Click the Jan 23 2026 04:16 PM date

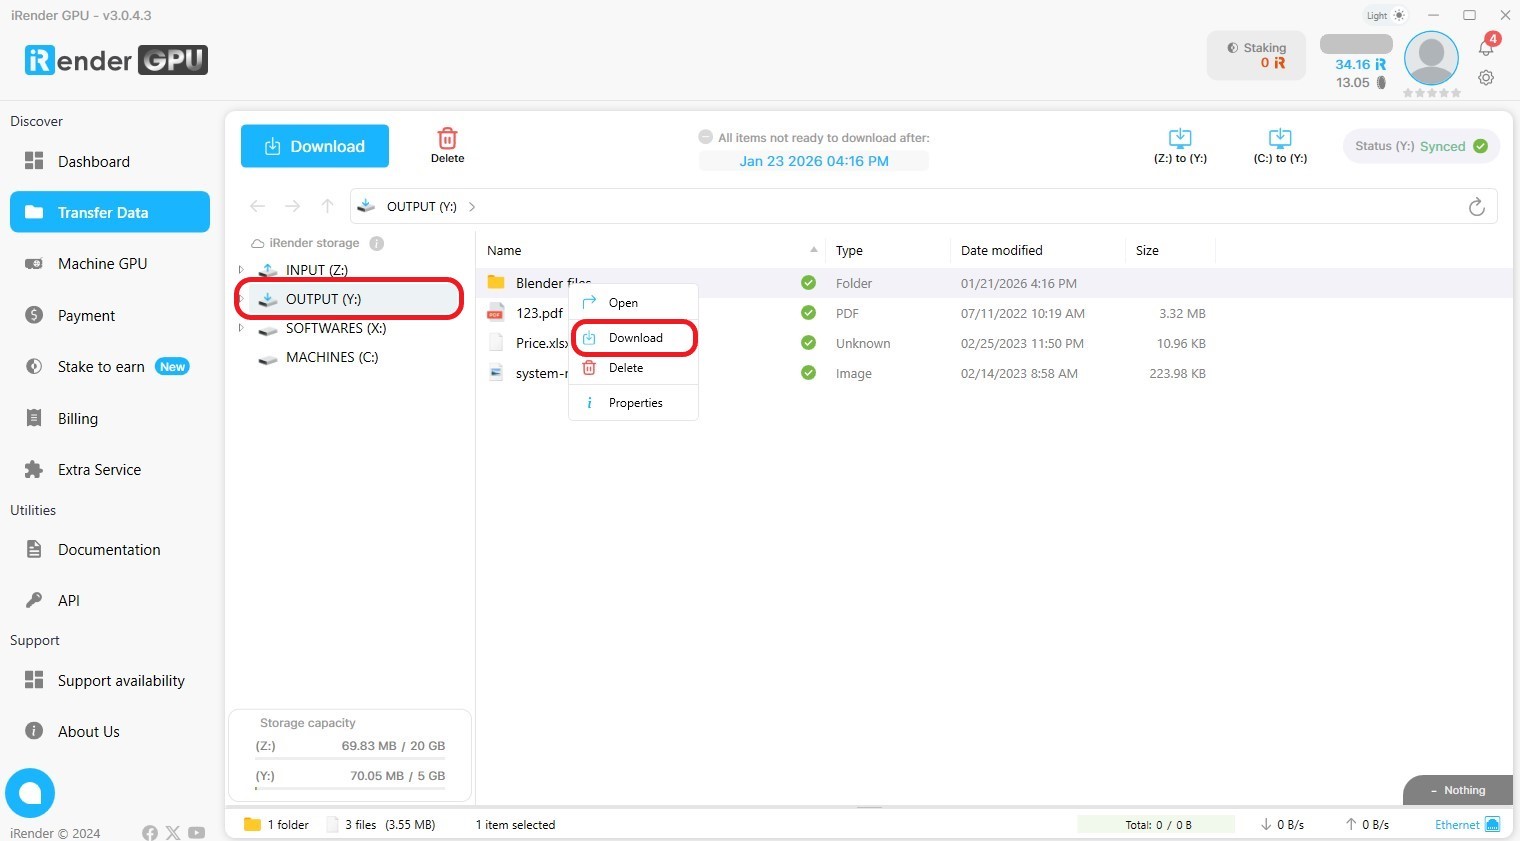(814, 161)
